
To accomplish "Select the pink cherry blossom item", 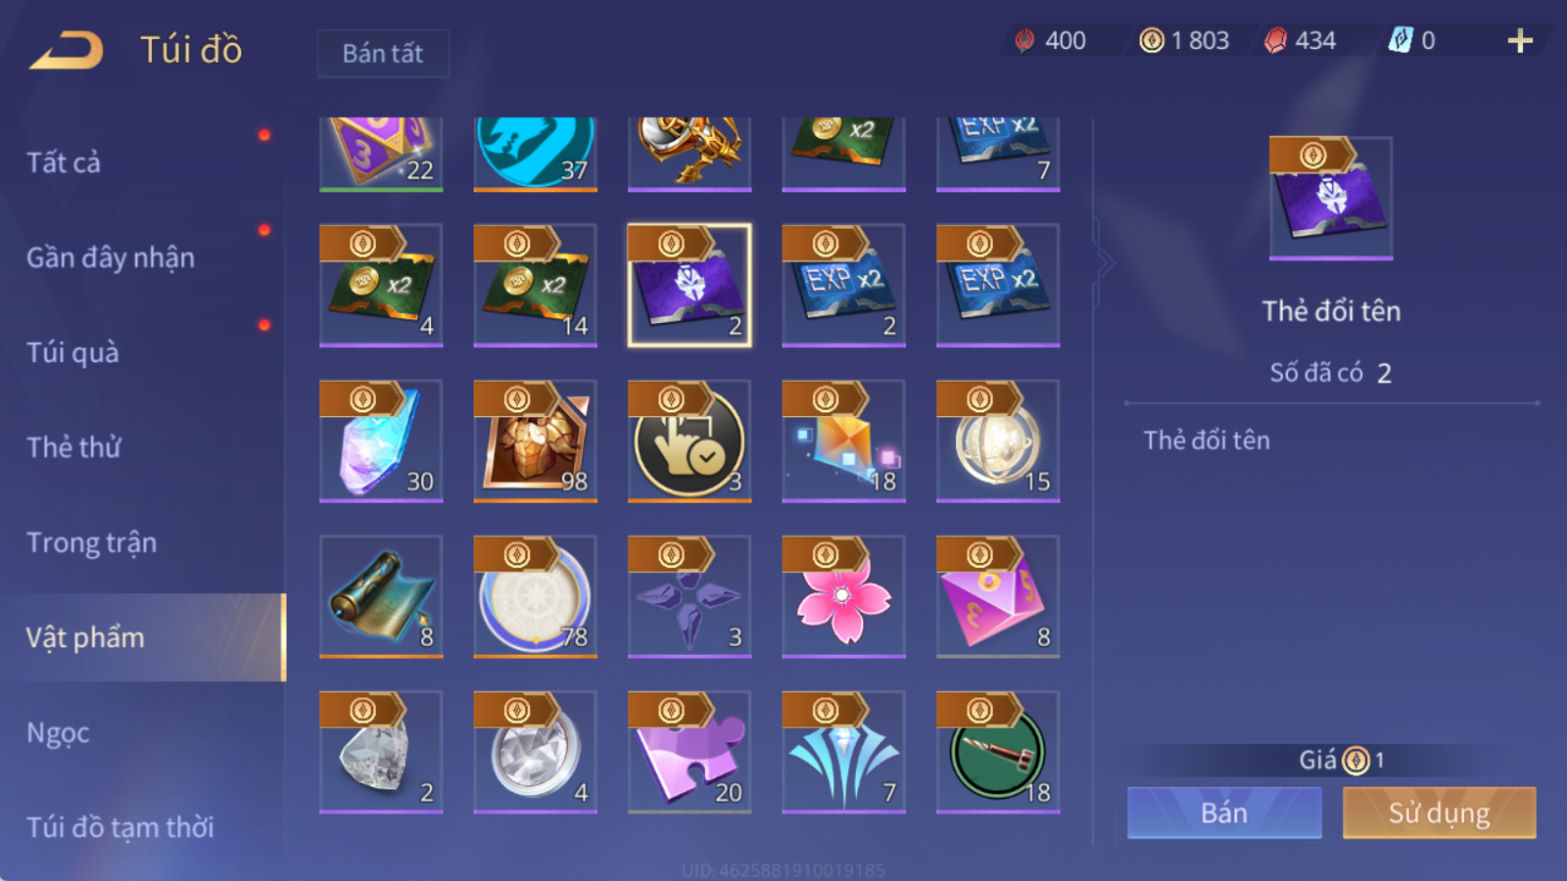I will [843, 596].
